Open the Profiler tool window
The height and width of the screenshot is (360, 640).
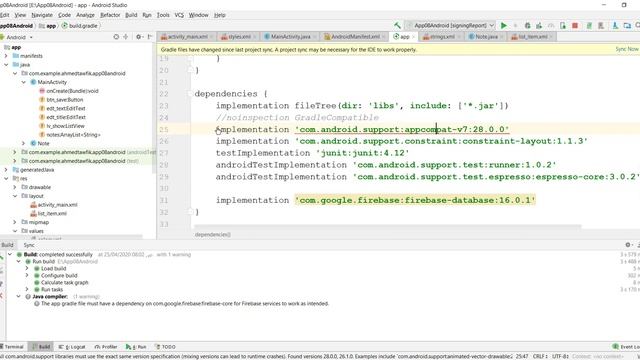point(106,347)
